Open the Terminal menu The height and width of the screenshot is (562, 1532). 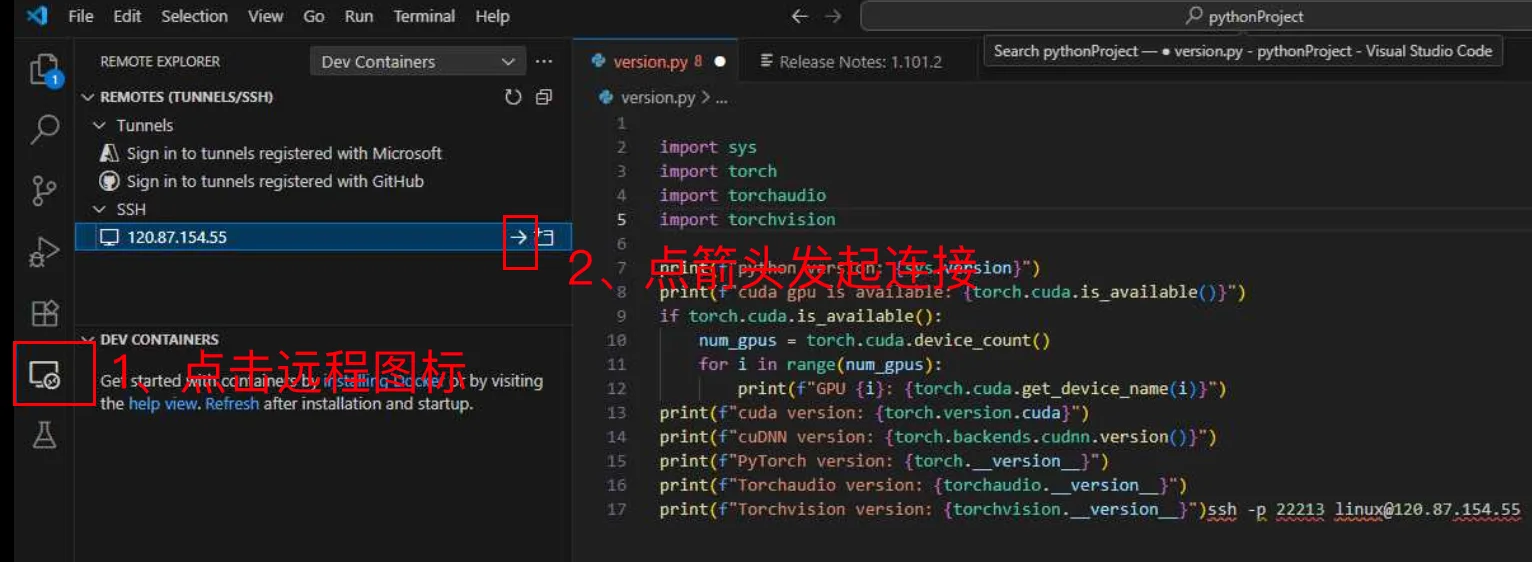click(426, 16)
